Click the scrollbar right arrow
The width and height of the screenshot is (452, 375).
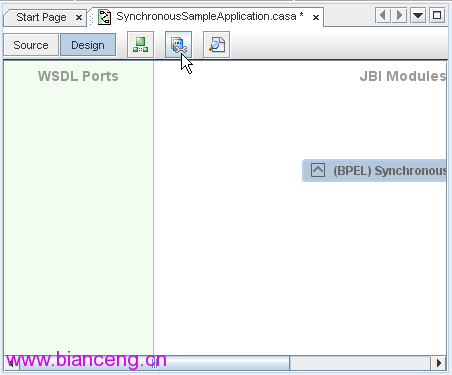[x=439, y=363]
